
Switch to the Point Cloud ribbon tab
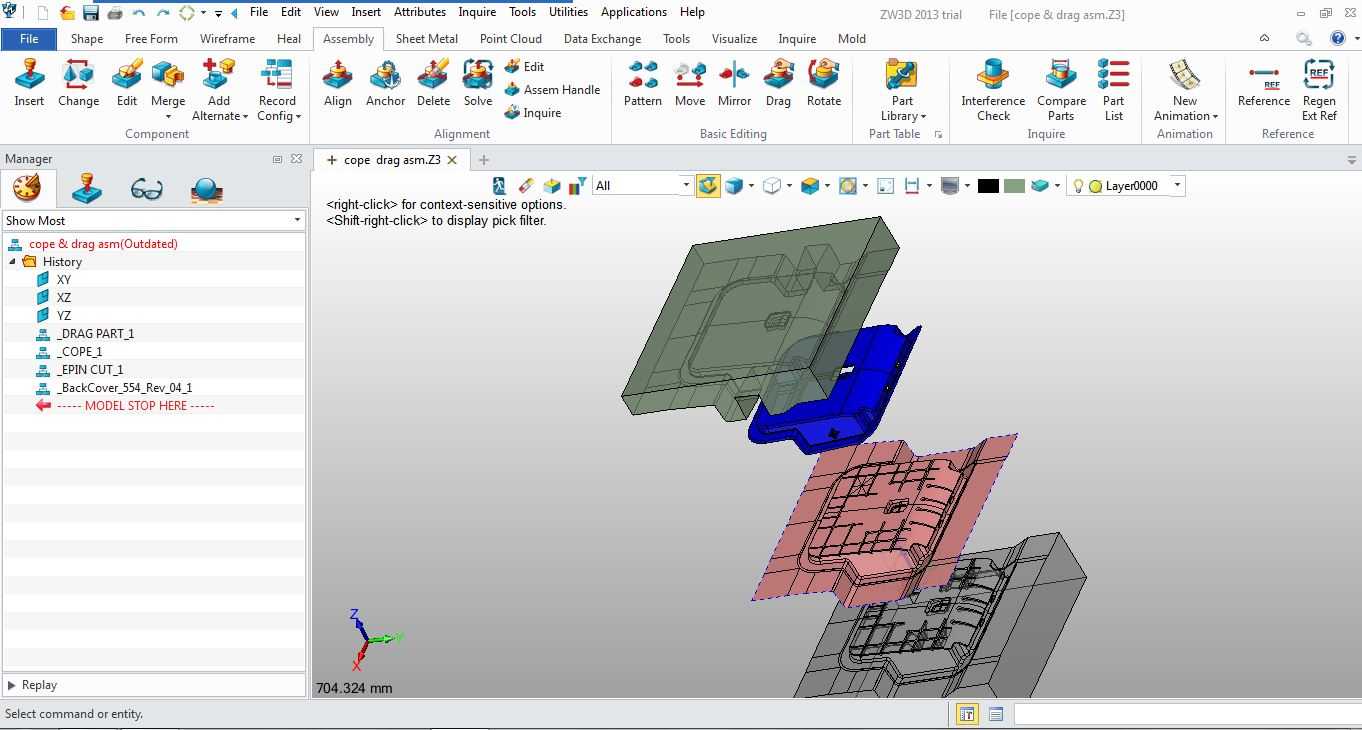pos(510,38)
